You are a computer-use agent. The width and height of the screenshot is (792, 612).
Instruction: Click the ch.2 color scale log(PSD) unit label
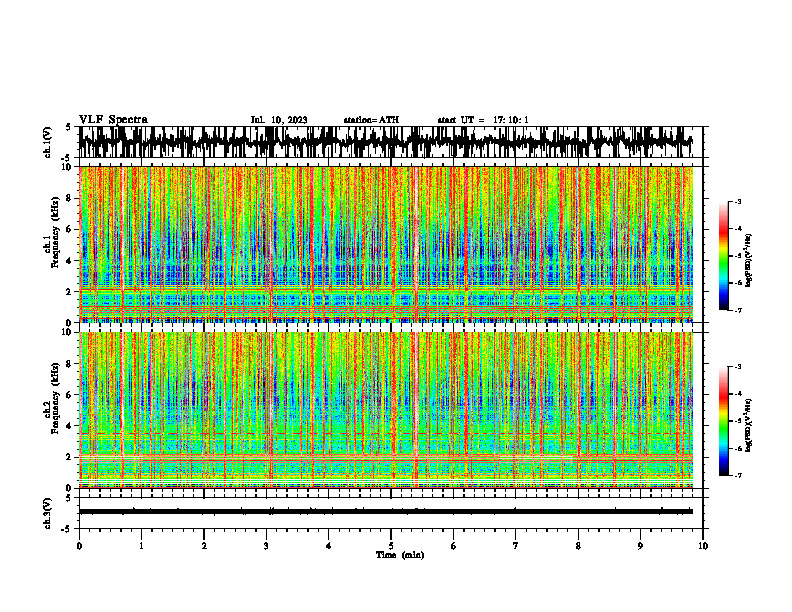click(x=749, y=425)
